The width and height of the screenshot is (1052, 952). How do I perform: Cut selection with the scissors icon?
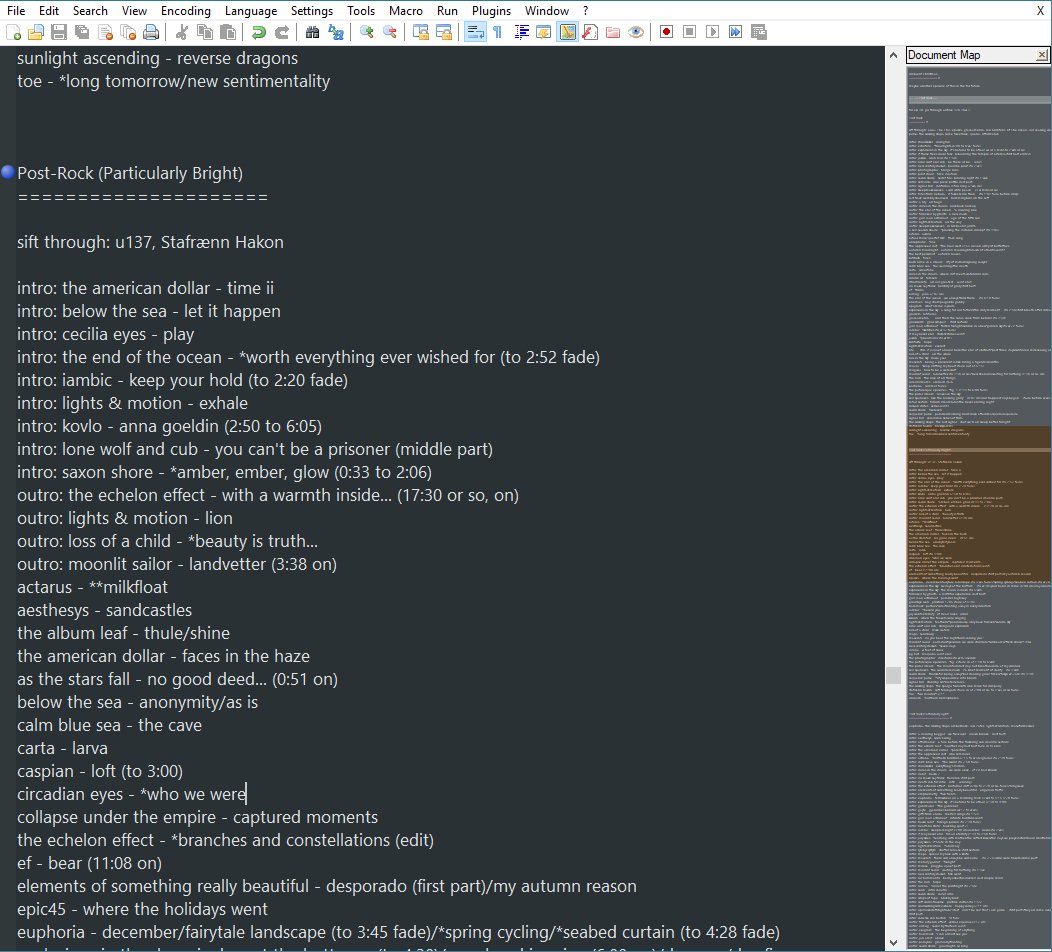pos(181,32)
